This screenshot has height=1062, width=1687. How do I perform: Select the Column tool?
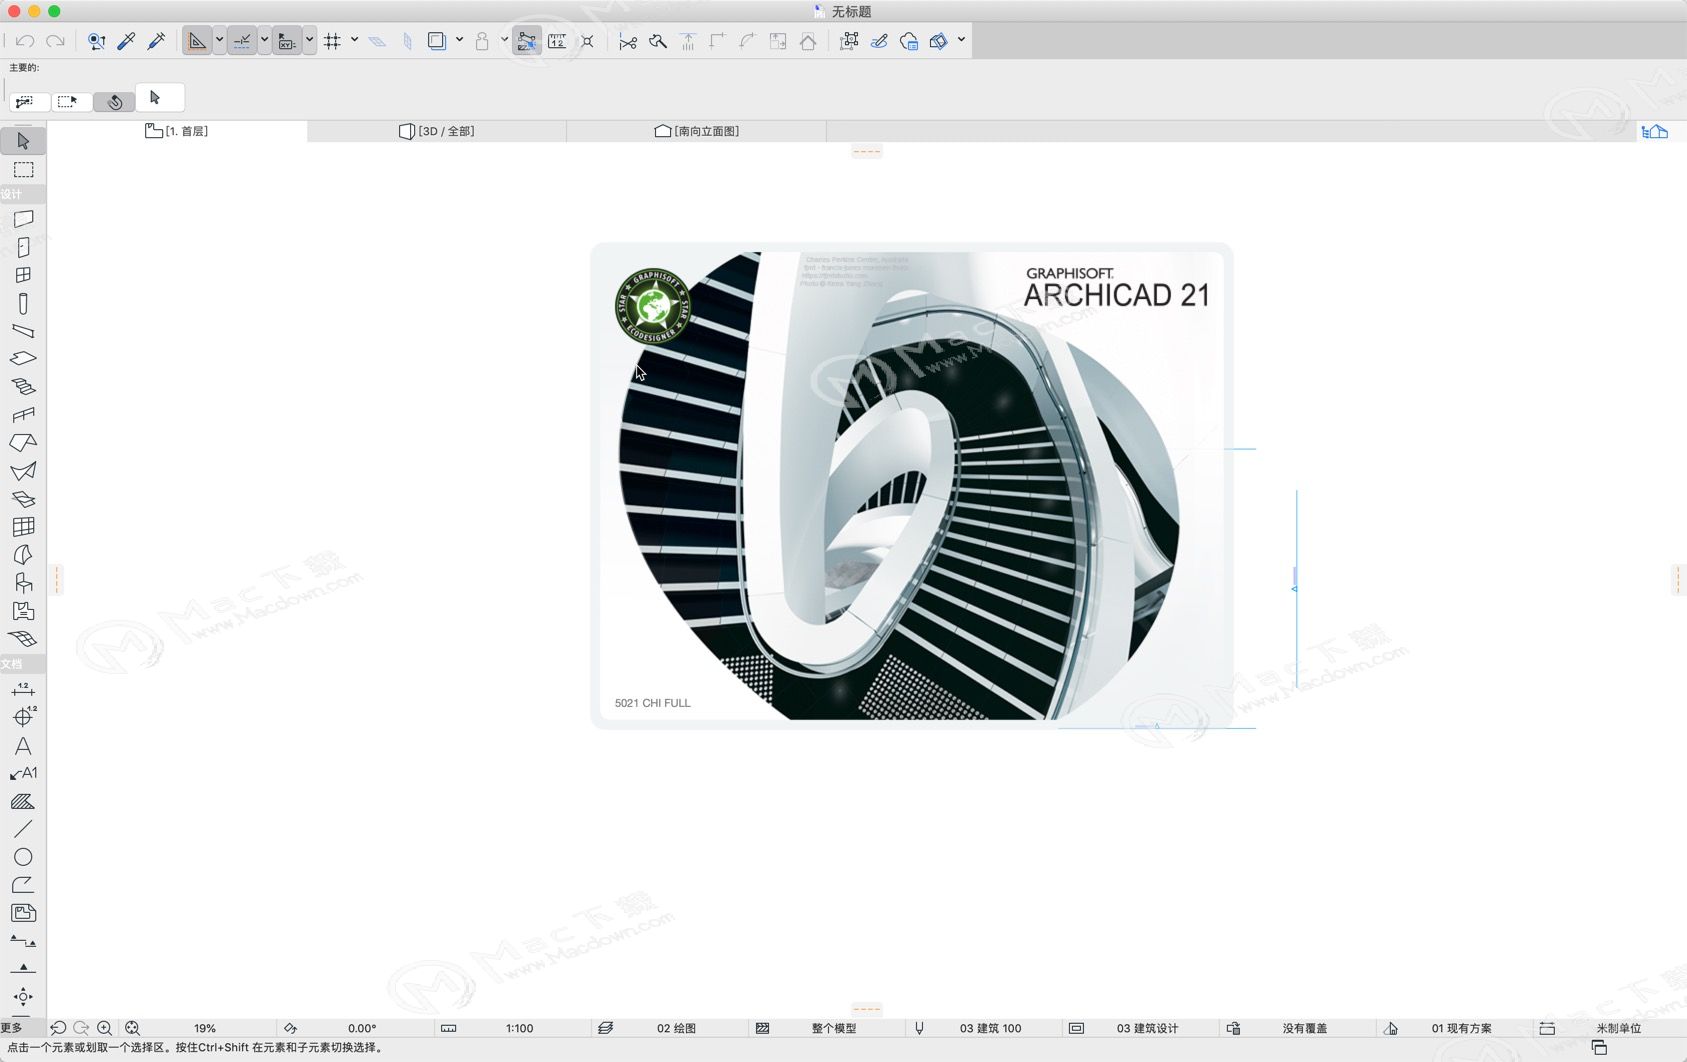click(23, 303)
